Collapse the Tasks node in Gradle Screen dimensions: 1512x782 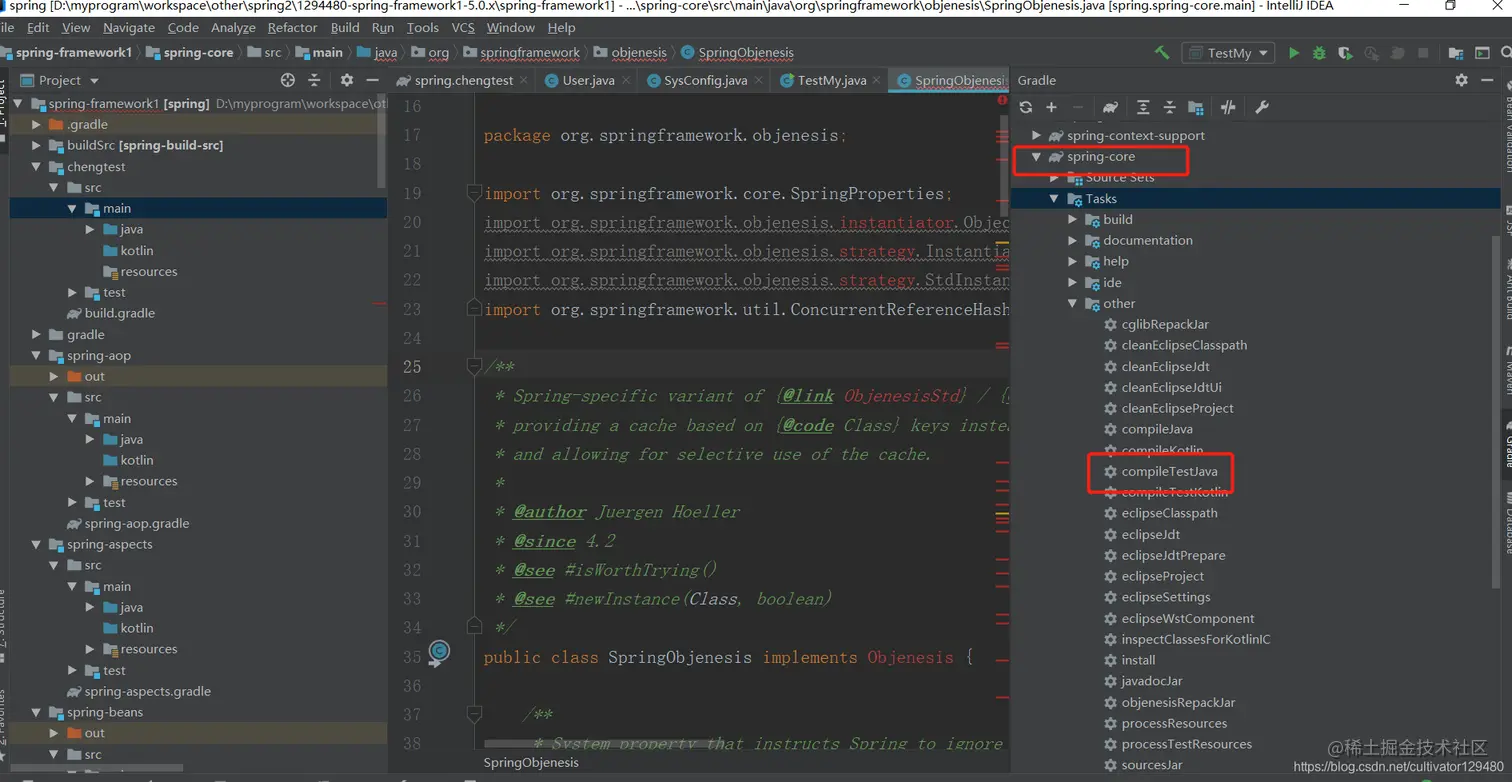(x=1054, y=199)
